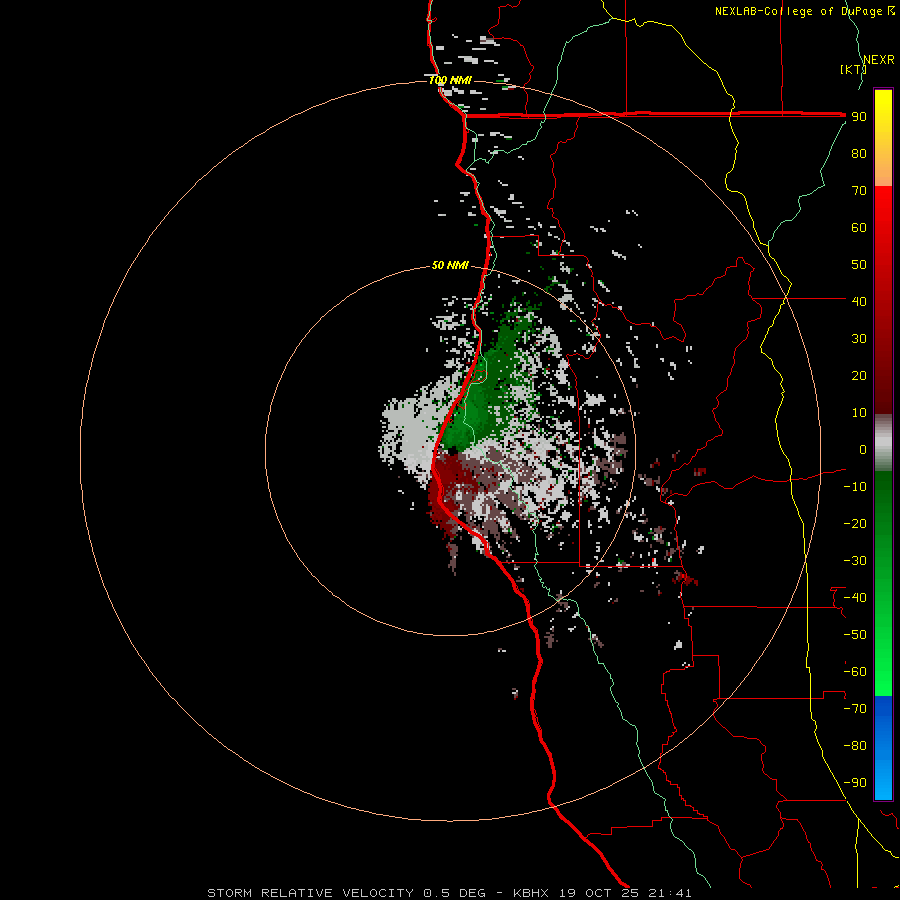Click the KBHX station identifier

(x=531, y=893)
